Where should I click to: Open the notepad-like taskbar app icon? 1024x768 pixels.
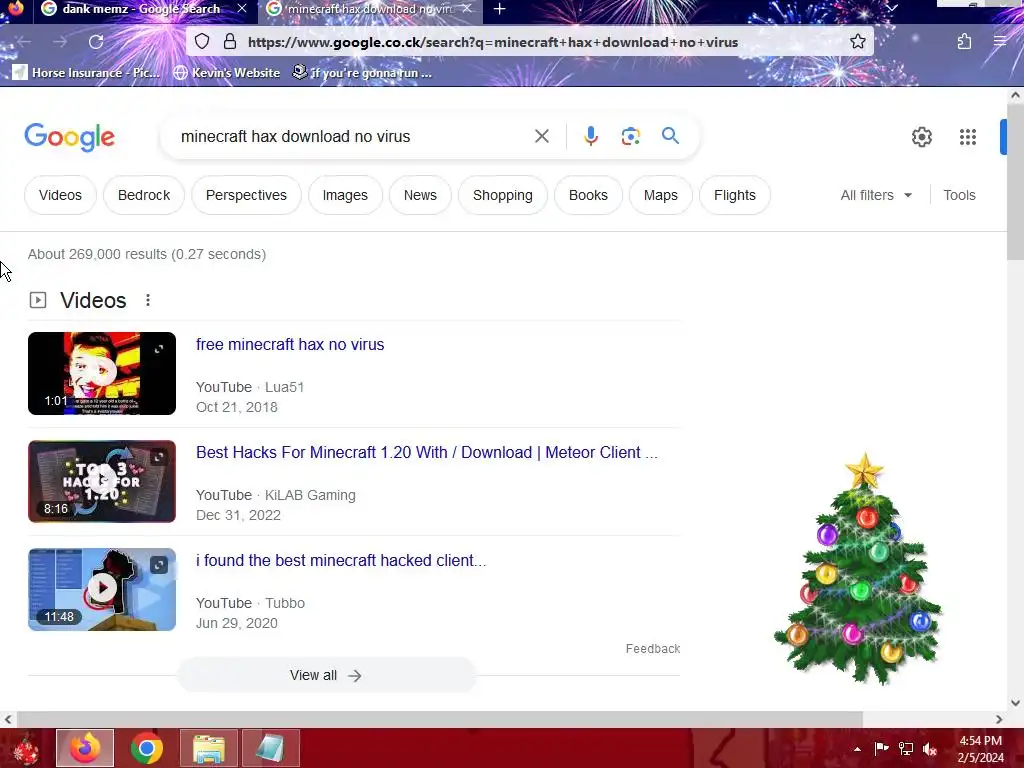271,748
